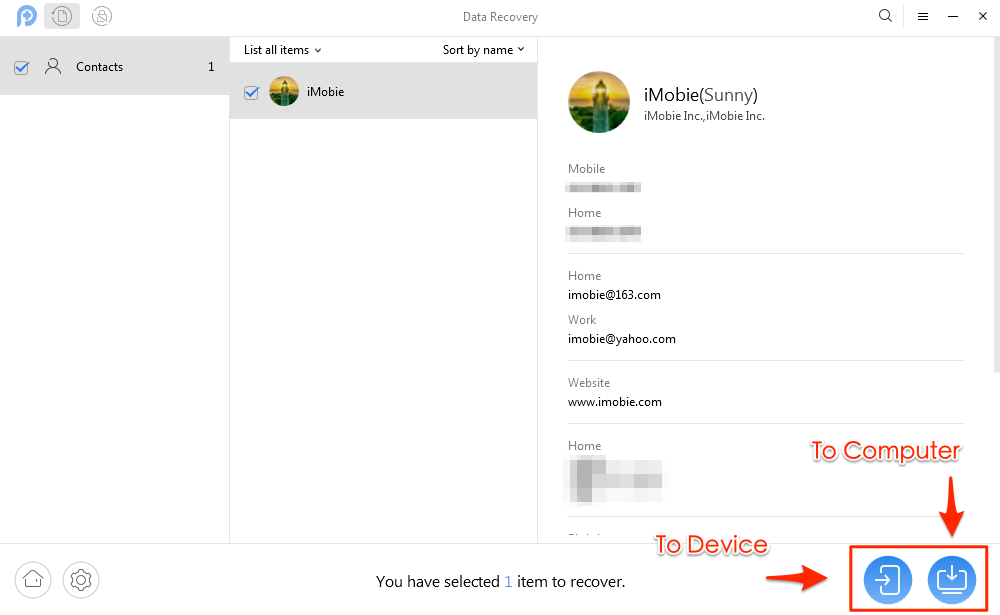The height and width of the screenshot is (615, 1000).
Task: Click the imobie@163.com email address
Action: pyautogui.click(x=614, y=295)
